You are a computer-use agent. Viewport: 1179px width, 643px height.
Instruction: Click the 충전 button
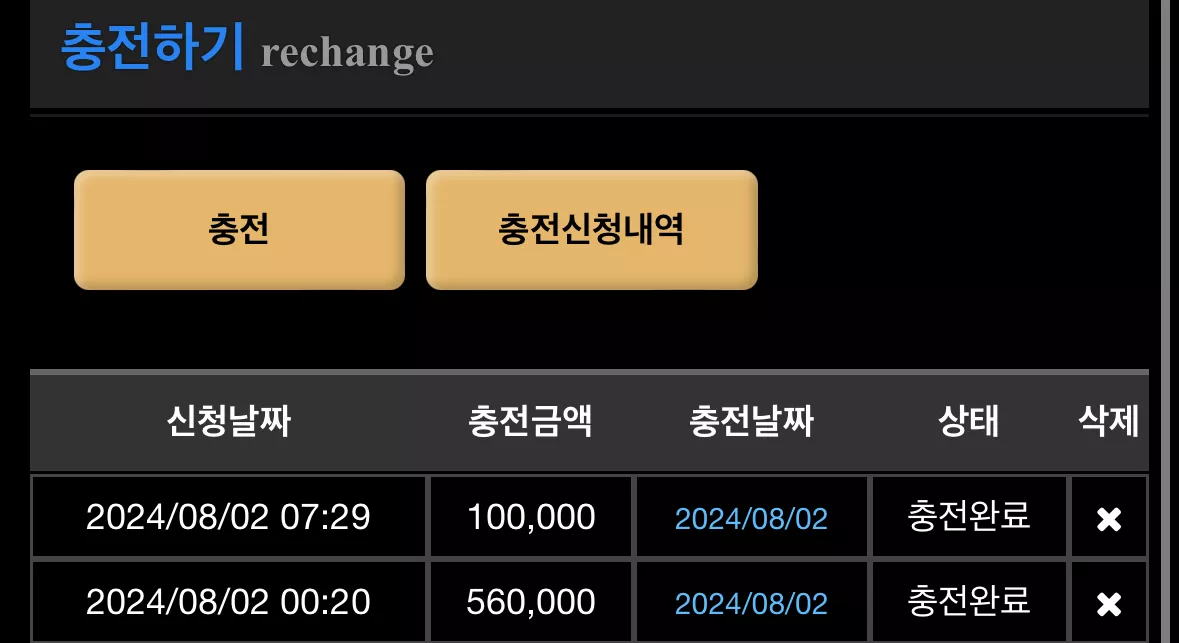click(x=239, y=229)
